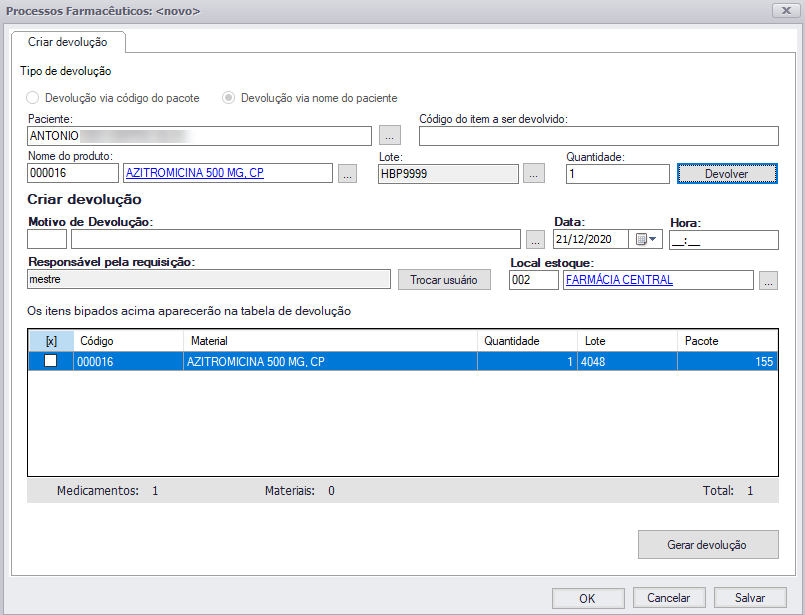
Task: Click 000016 cell in devolução table
Action: pos(128,361)
